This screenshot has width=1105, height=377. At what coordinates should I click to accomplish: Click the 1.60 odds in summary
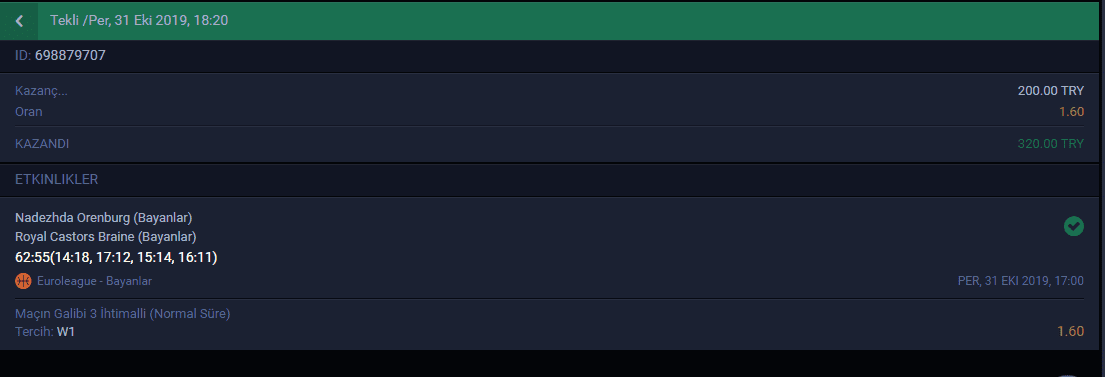pyautogui.click(x=1071, y=111)
